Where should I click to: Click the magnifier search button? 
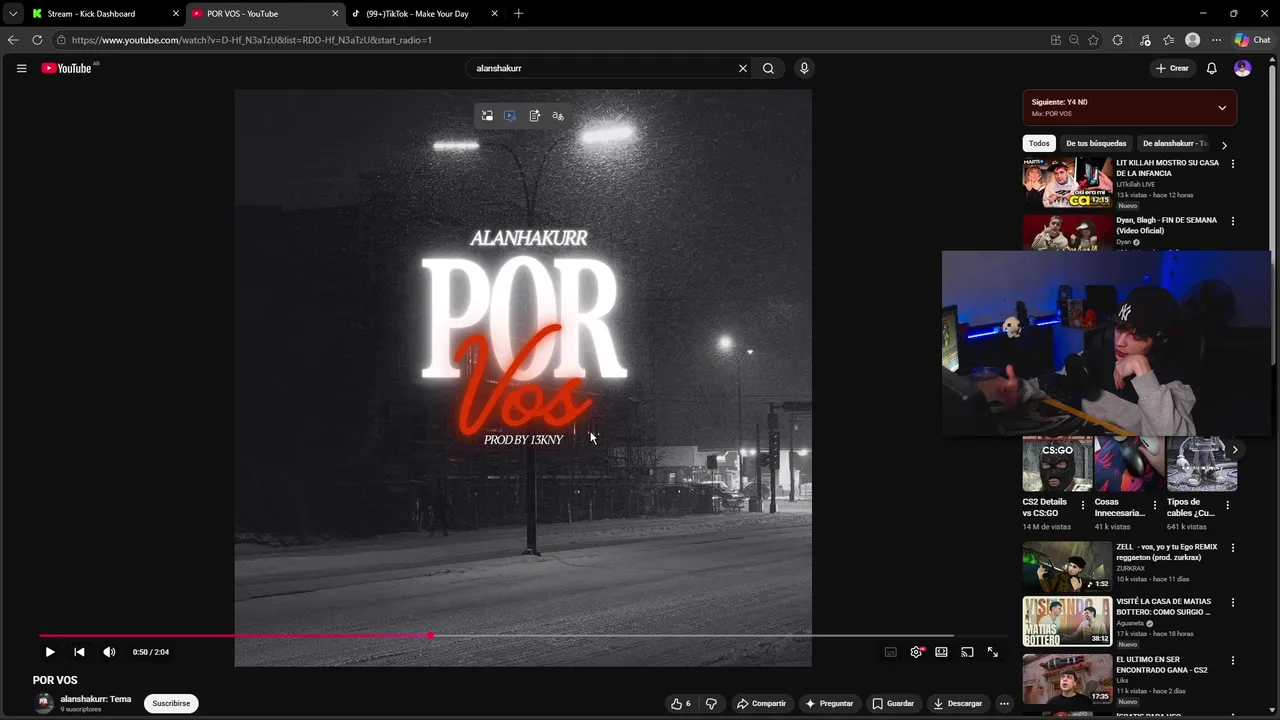pyautogui.click(x=768, y=68)
